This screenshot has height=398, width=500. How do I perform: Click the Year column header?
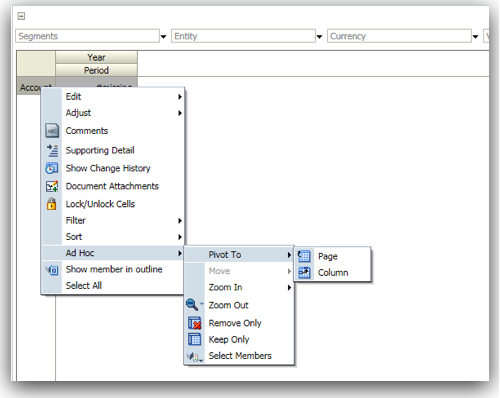[96, 57]
